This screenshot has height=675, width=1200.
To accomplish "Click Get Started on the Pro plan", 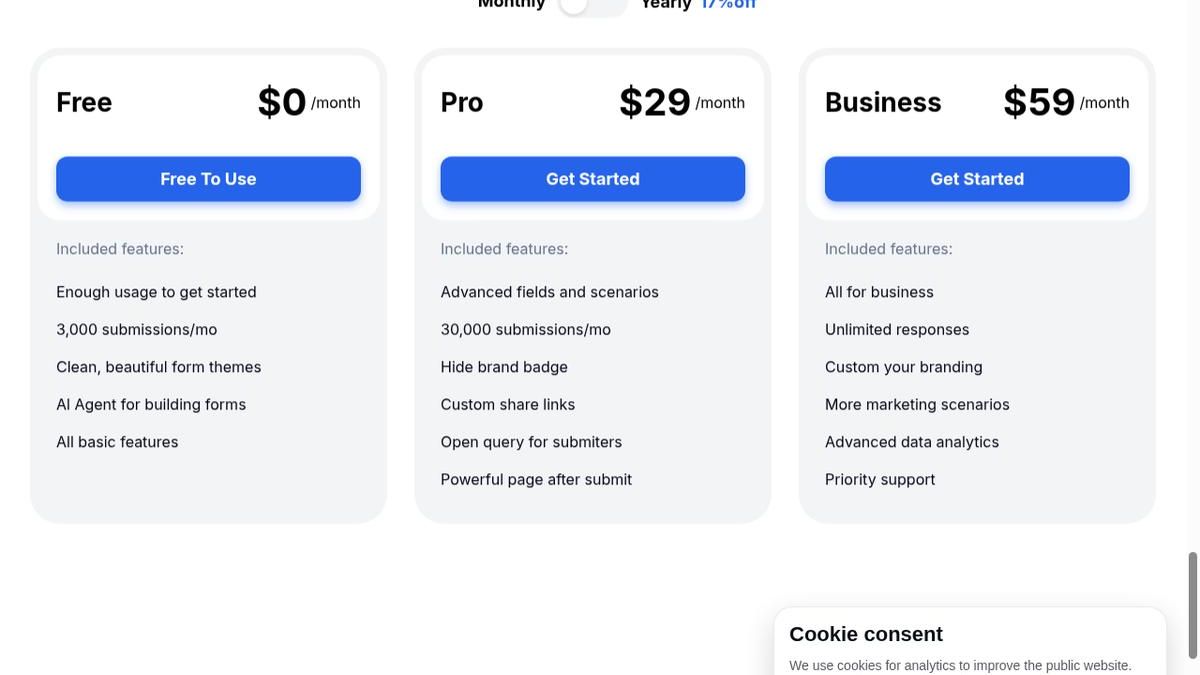I will [592, 177].
